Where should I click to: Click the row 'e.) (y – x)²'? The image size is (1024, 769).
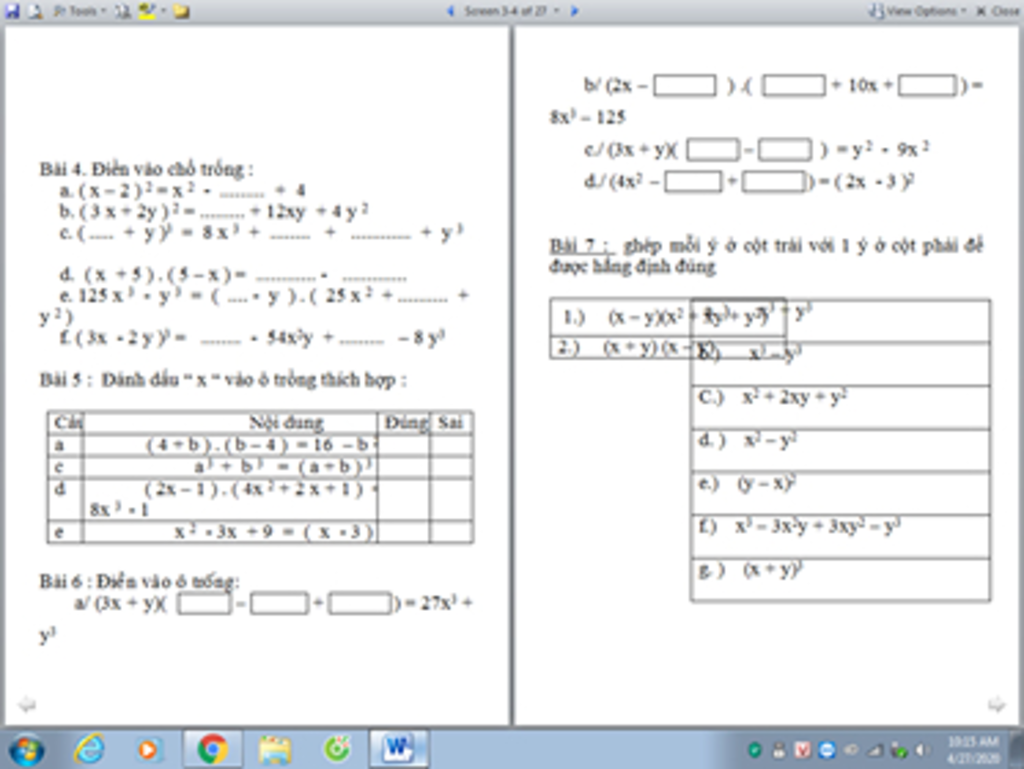click(x=840, y=494)
